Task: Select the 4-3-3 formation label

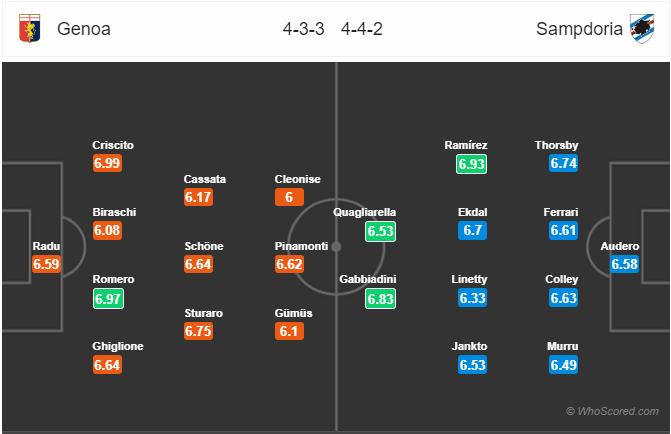Action: tap(303, 29)
